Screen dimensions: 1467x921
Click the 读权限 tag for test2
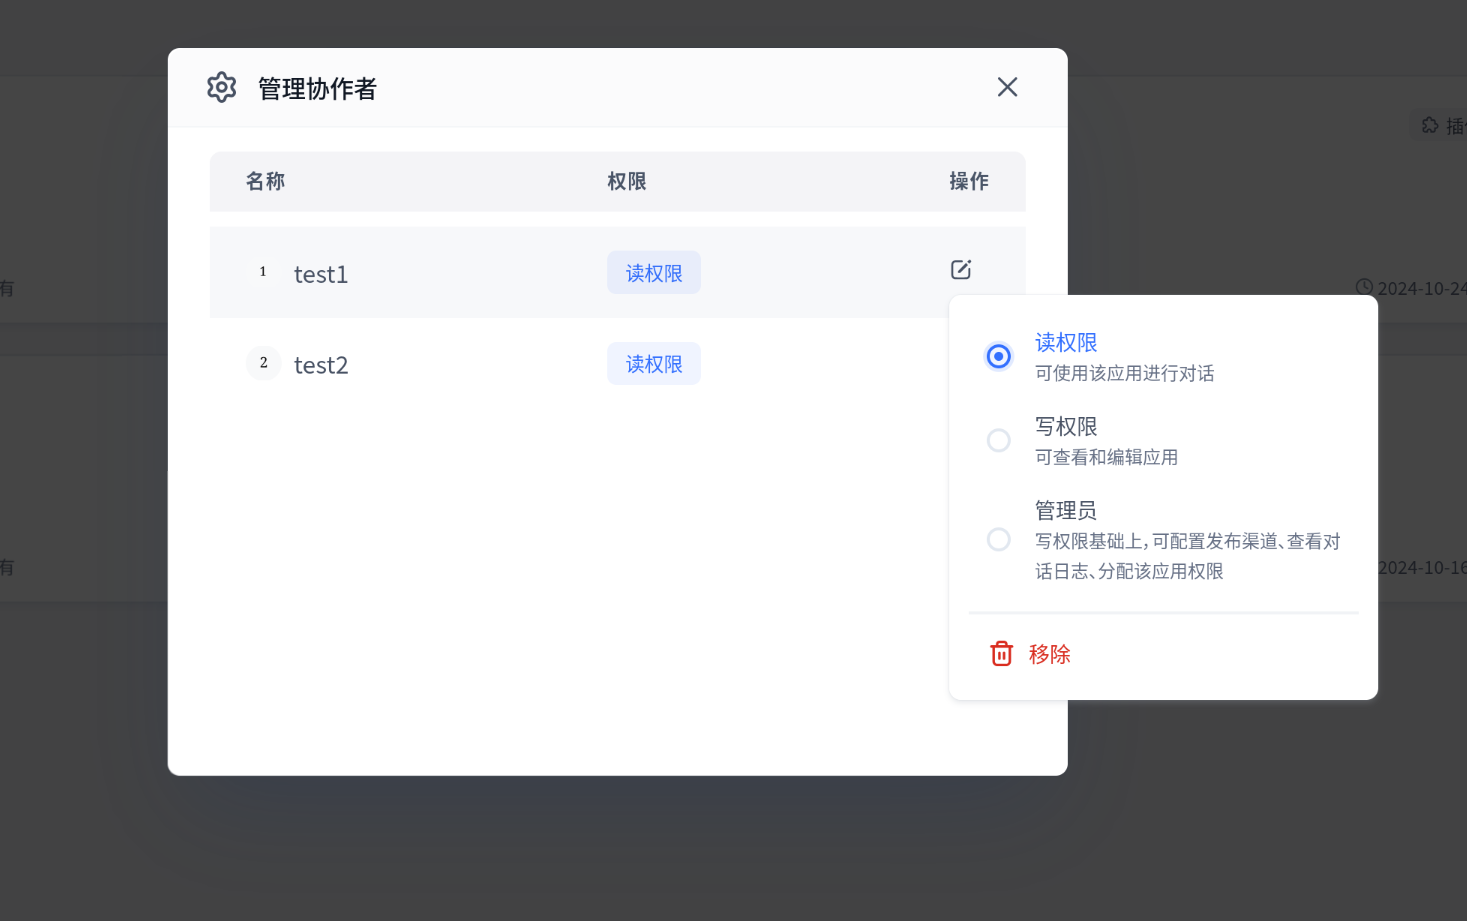(x=654, y=364)
